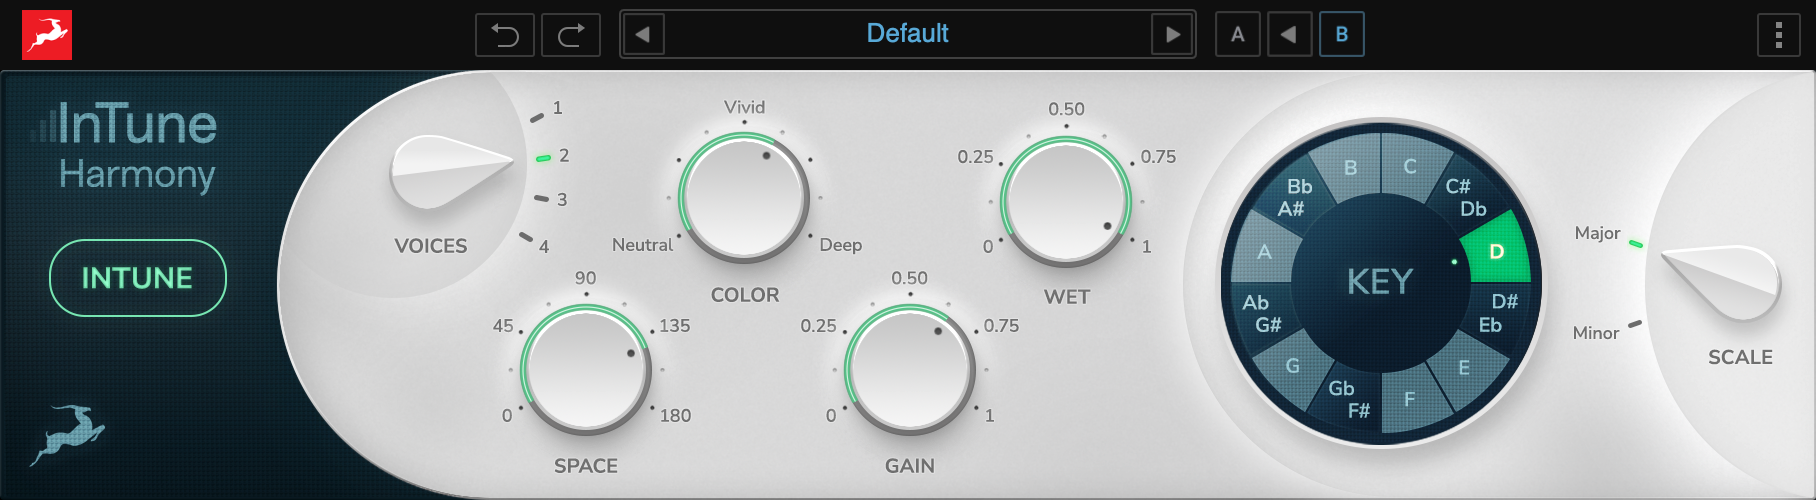Switch to preset slot B
This screenshot has height=500, width=1816.
pos(1342,35)
